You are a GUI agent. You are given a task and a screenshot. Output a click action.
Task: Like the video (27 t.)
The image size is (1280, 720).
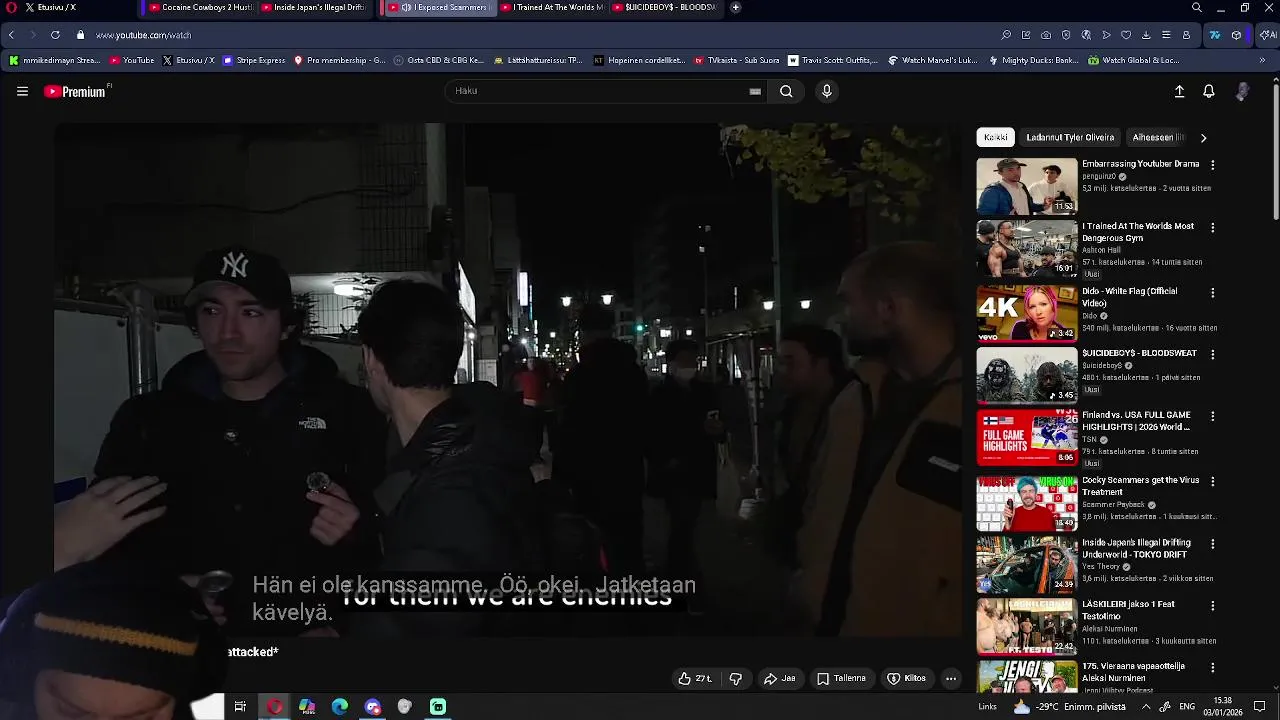pyautogui.click(x=695, y=678)
